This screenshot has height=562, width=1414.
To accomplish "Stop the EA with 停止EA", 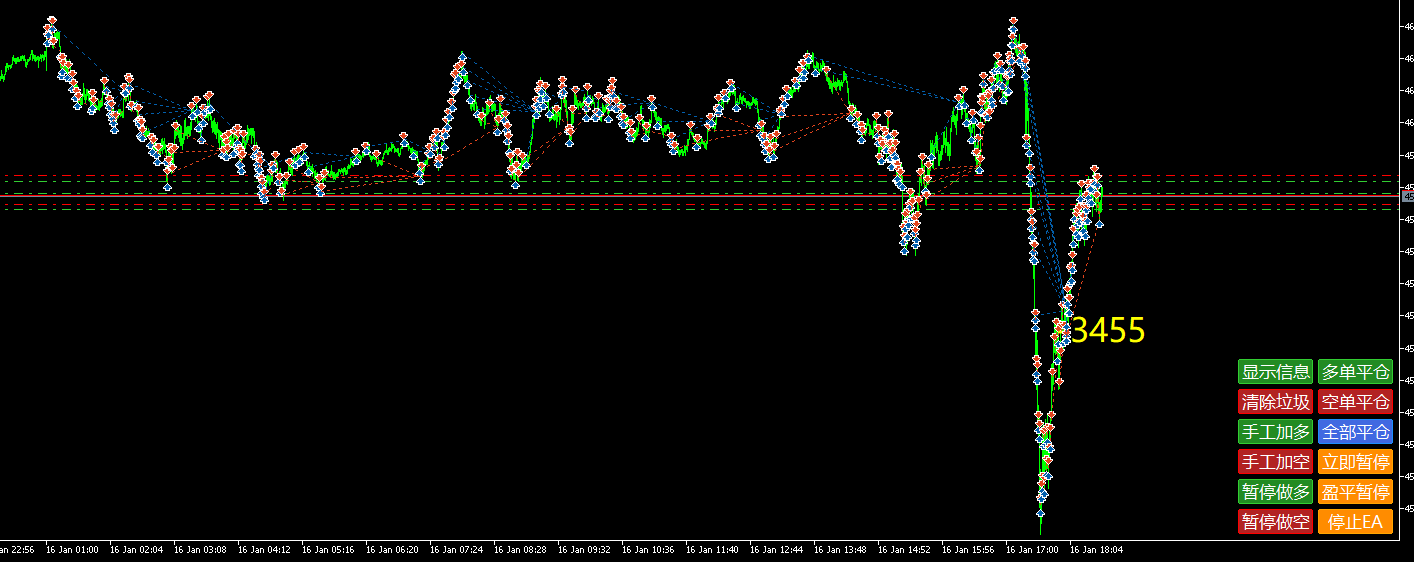I will [x=1355, y=522].
